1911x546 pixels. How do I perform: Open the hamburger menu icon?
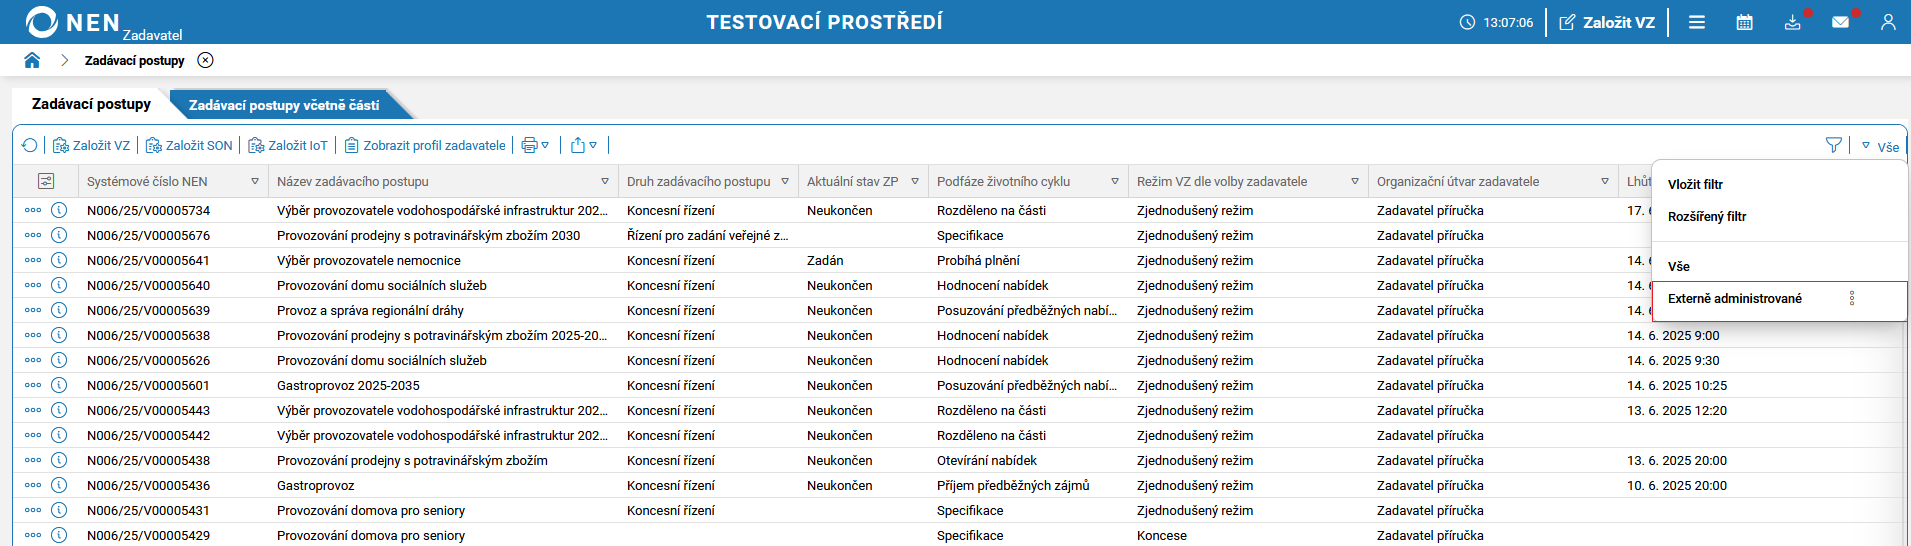pos(1697,22)
